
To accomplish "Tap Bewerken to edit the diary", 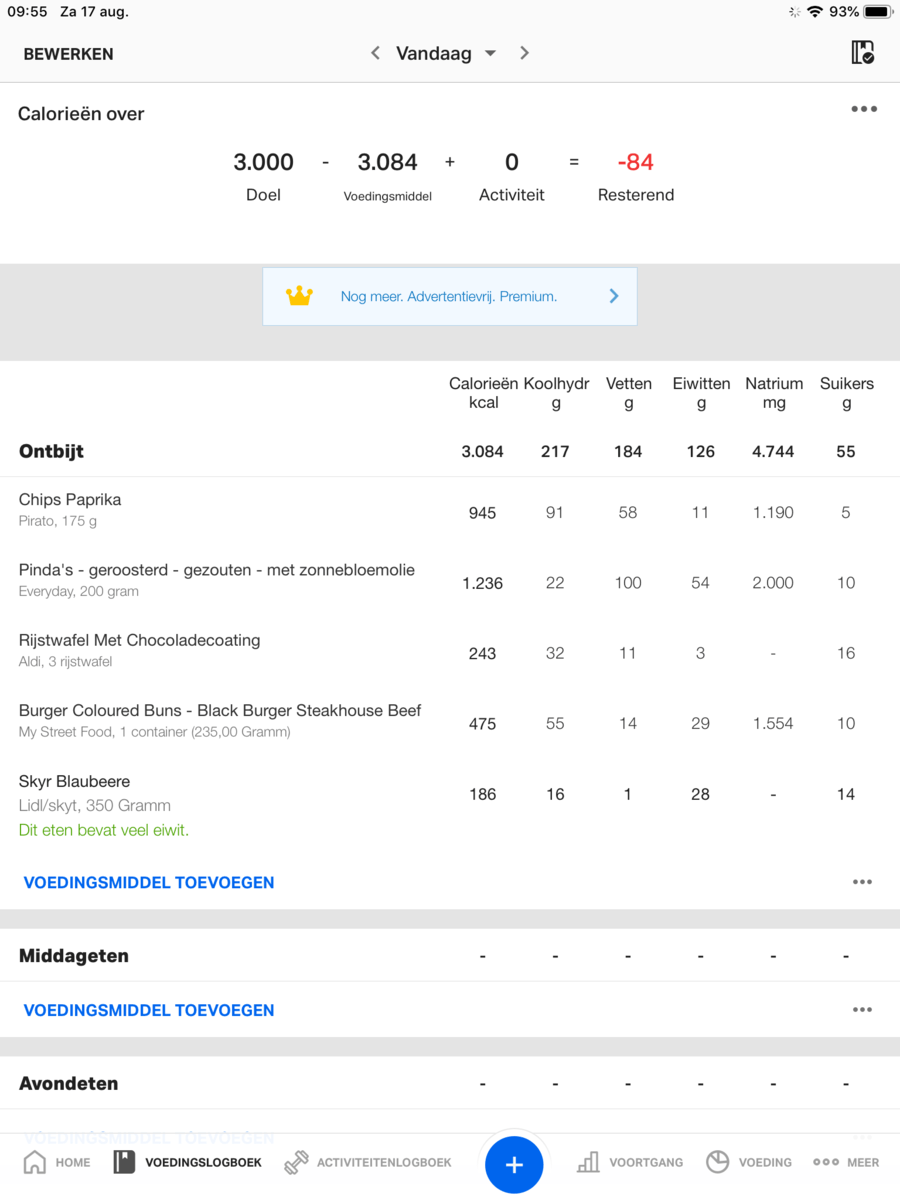I will (68, 54).
